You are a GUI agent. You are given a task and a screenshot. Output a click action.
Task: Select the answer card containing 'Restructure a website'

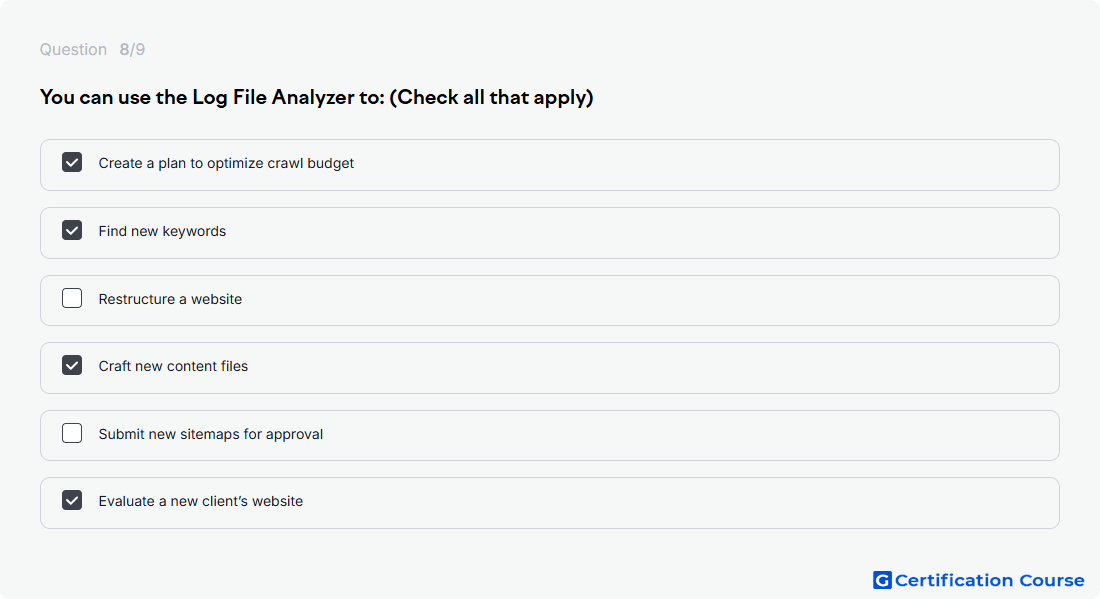(550, 300)
